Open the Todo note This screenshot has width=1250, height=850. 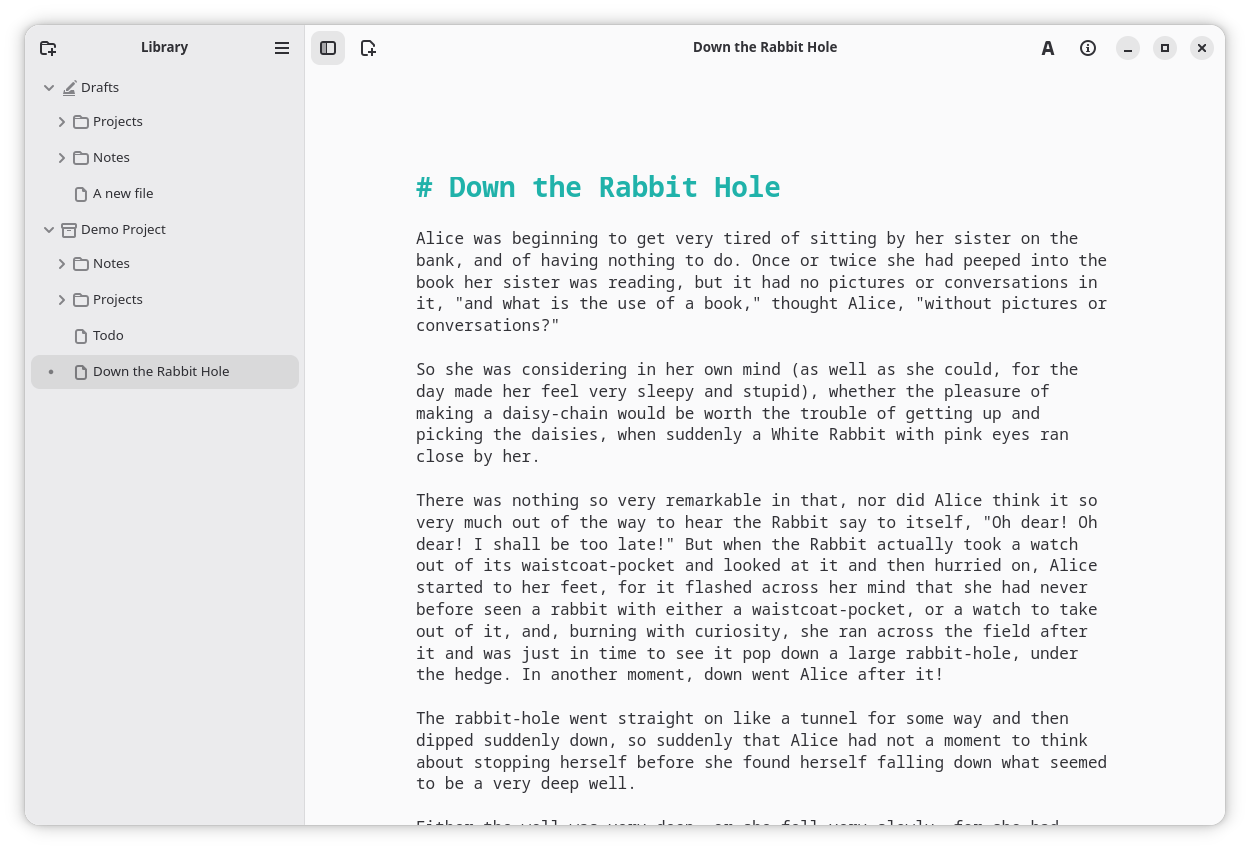[x=108, y=335]
